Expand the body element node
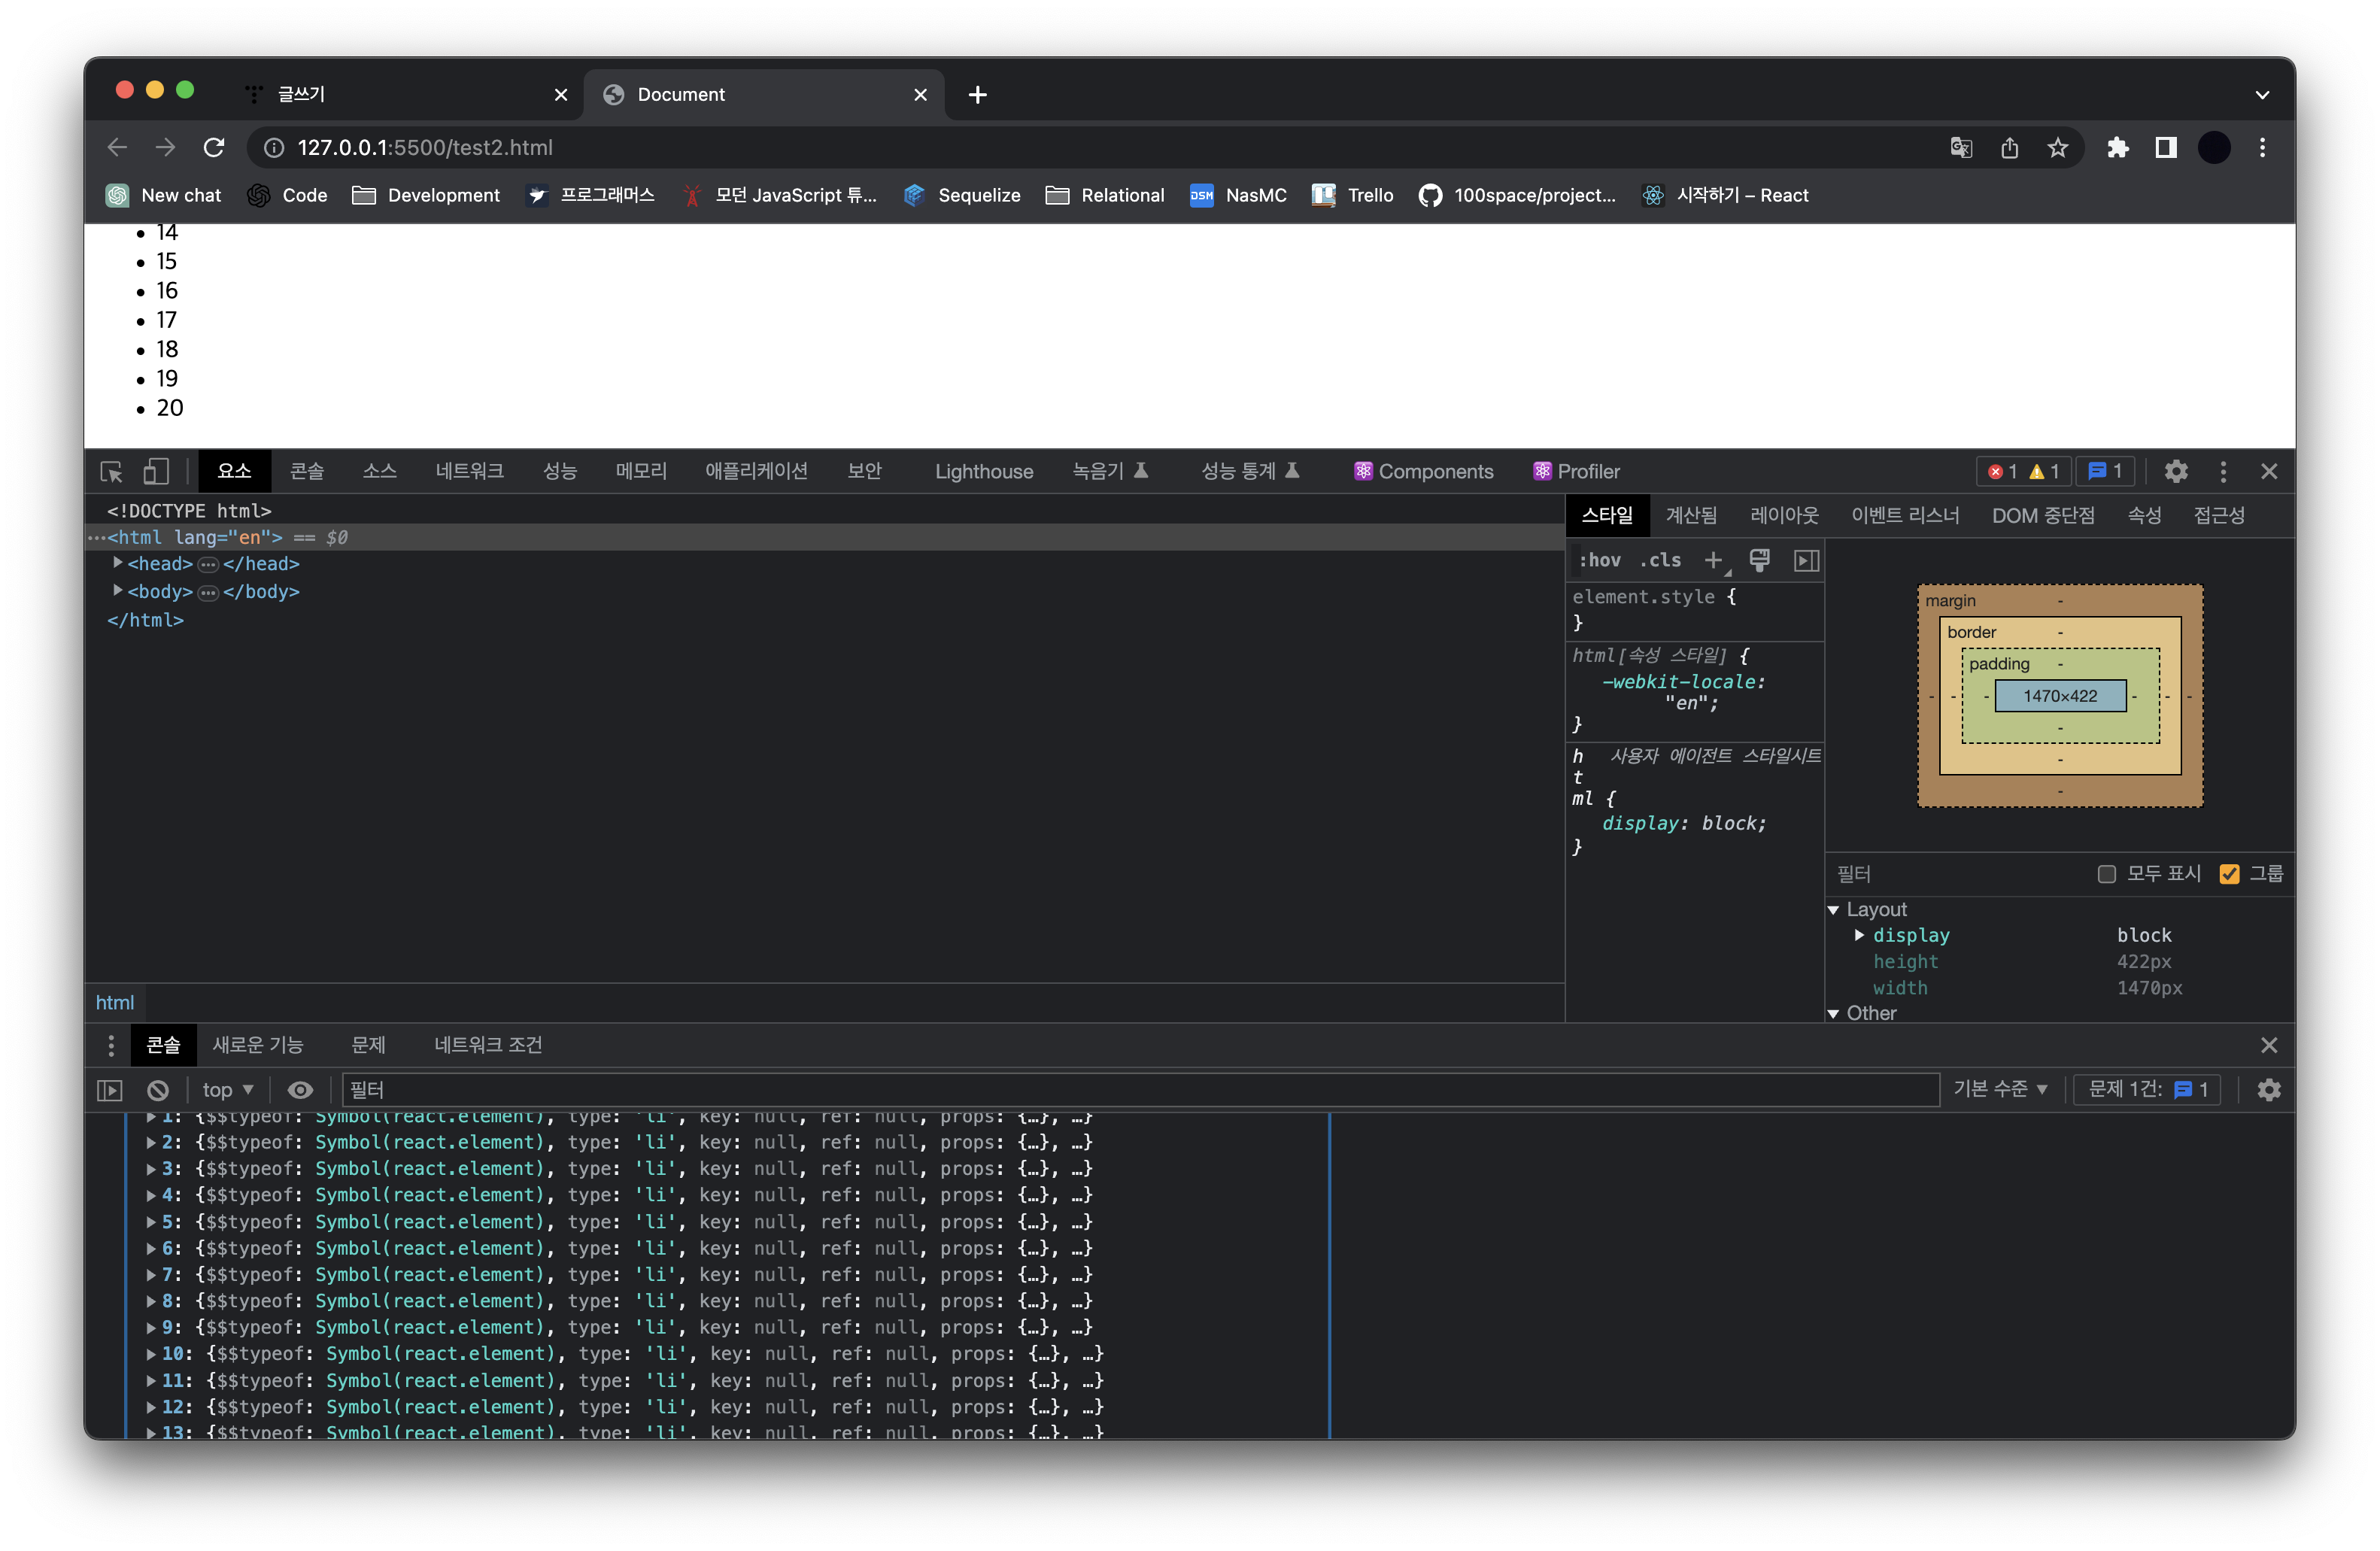Screen dimensions: 2380x1551 pyautogui.click(x=118, y=591)
